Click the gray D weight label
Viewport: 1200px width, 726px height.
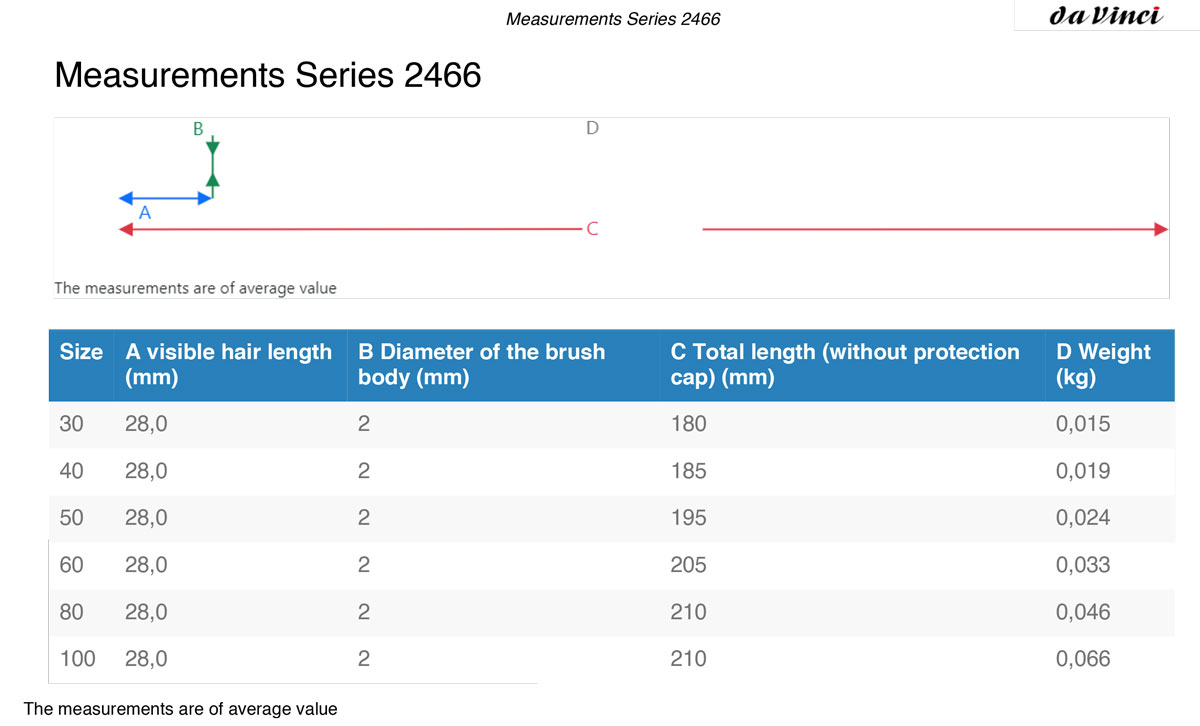592,128
